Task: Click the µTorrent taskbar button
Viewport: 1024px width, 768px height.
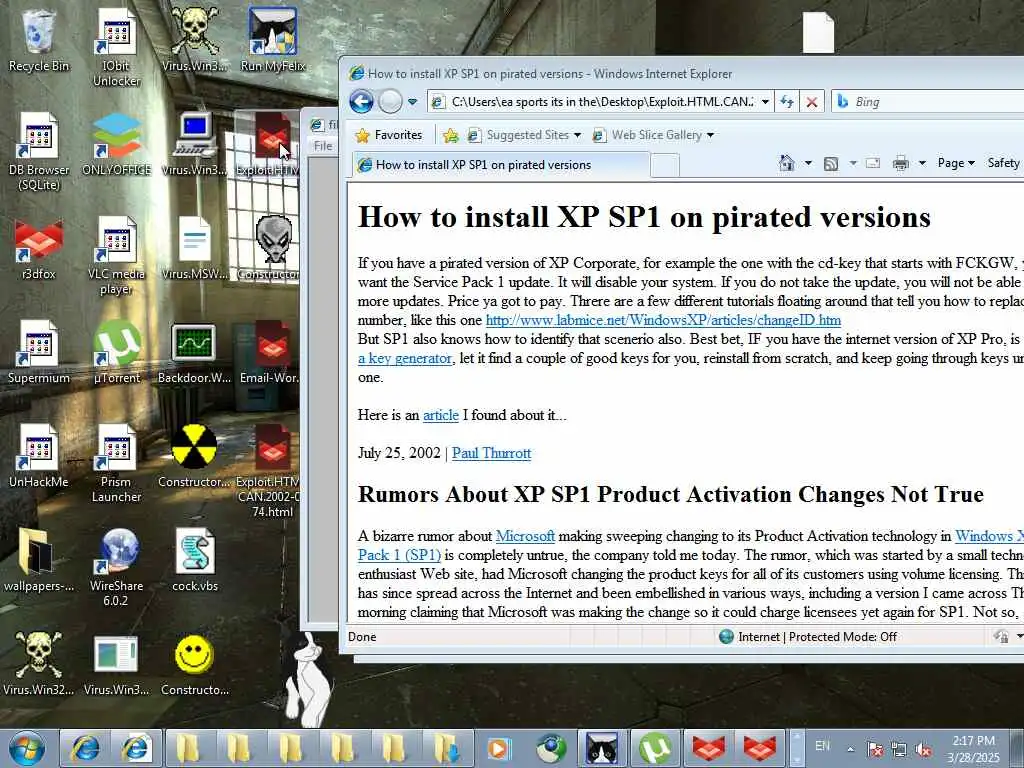Action: tap(656, 748)
